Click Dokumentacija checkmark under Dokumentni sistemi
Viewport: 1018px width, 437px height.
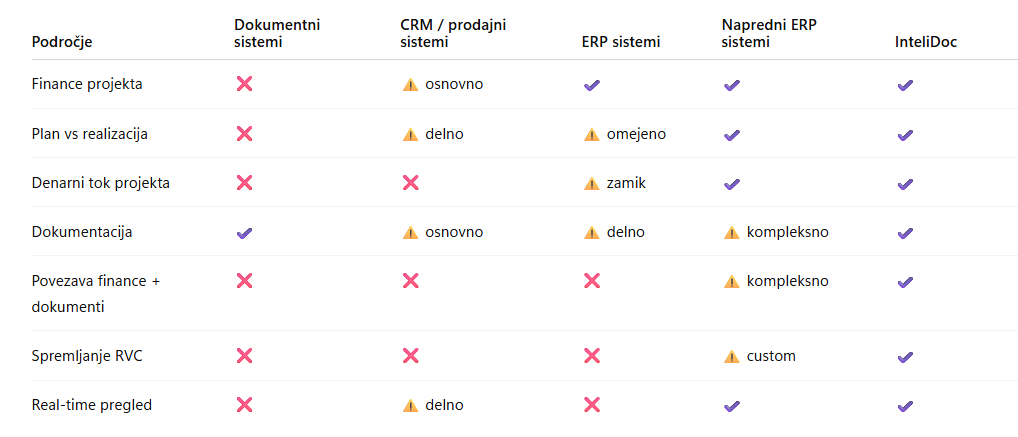pos(244,232)
